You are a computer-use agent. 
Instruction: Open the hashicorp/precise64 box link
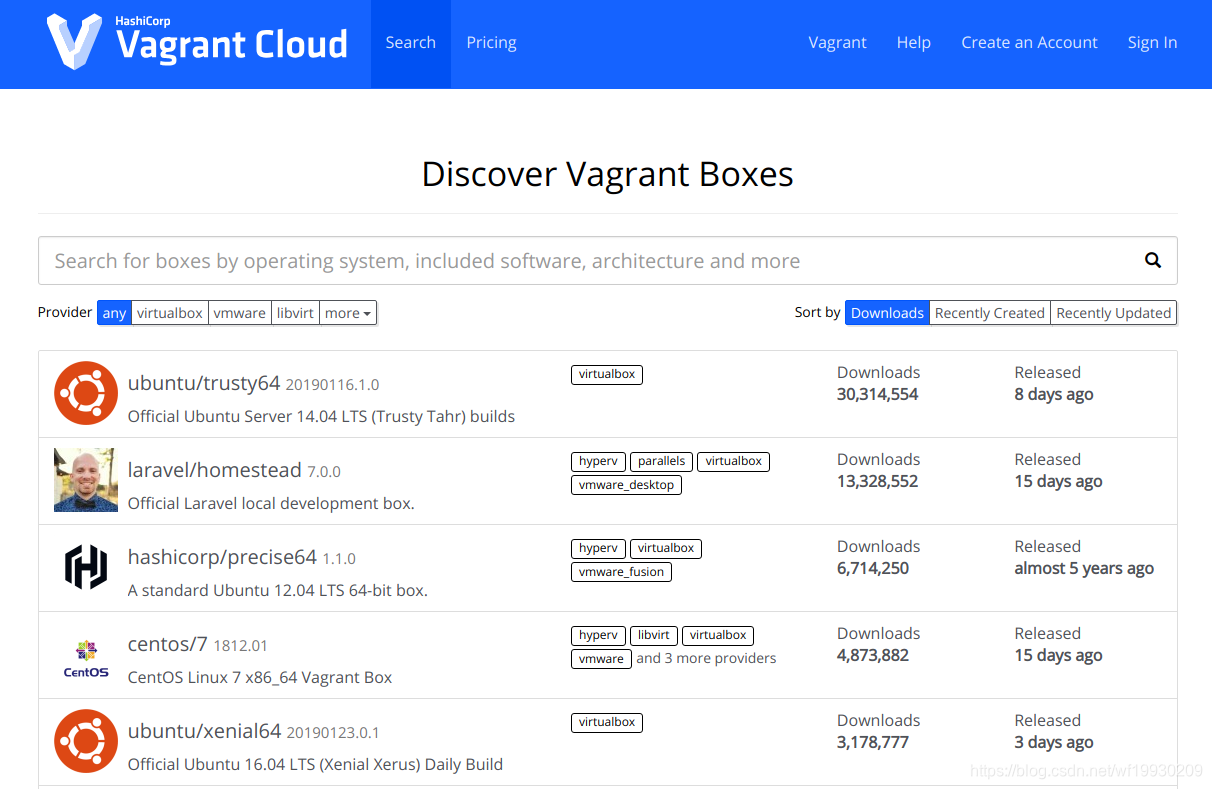click(222, 557)
